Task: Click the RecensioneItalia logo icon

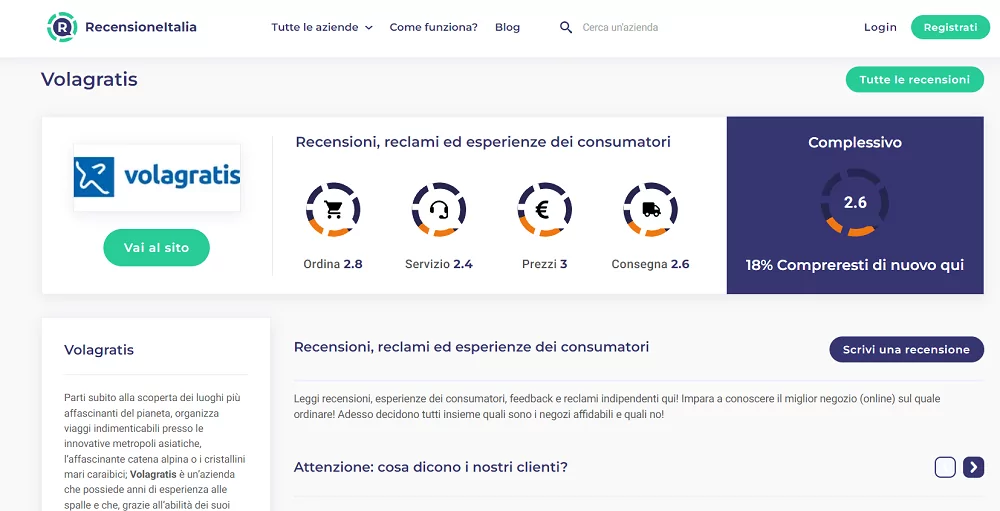Action: [x=62, y=27]
